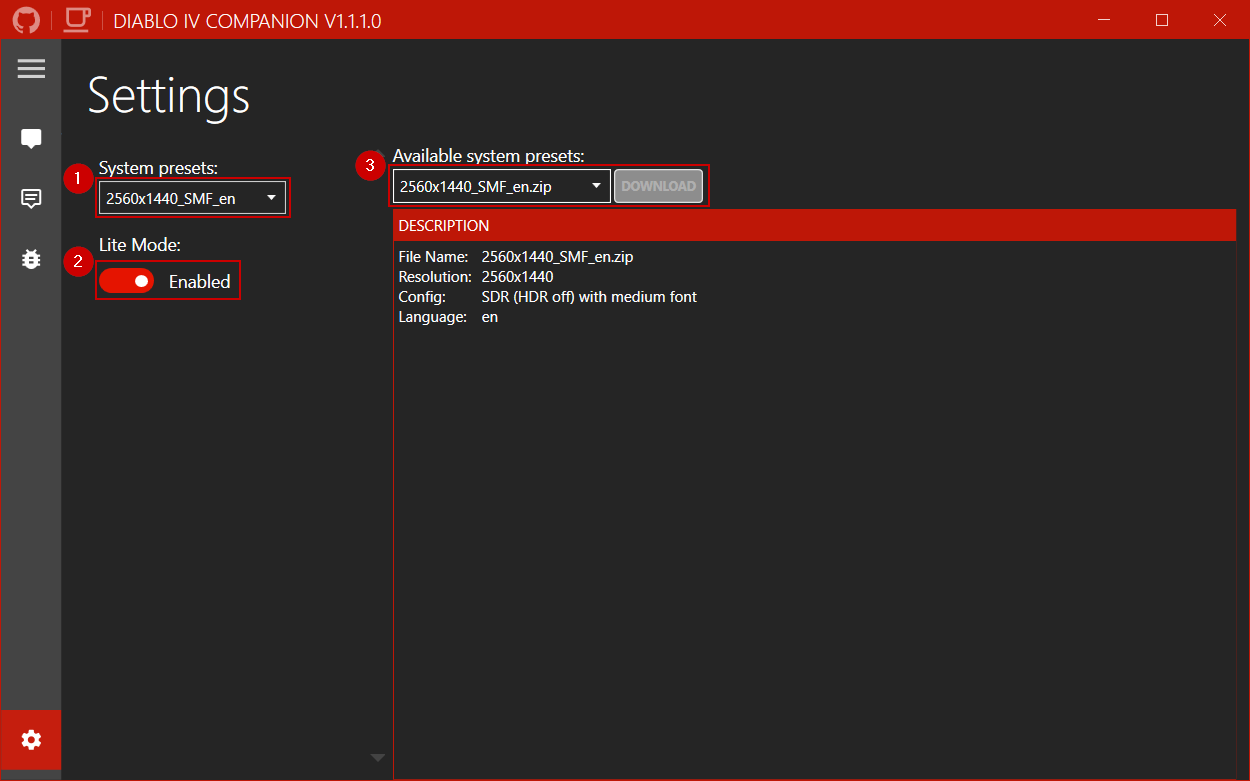Open the Available system presets dropdown
Image resolution: width=1250 pixels, height=781 pixels.
[501, 186]
